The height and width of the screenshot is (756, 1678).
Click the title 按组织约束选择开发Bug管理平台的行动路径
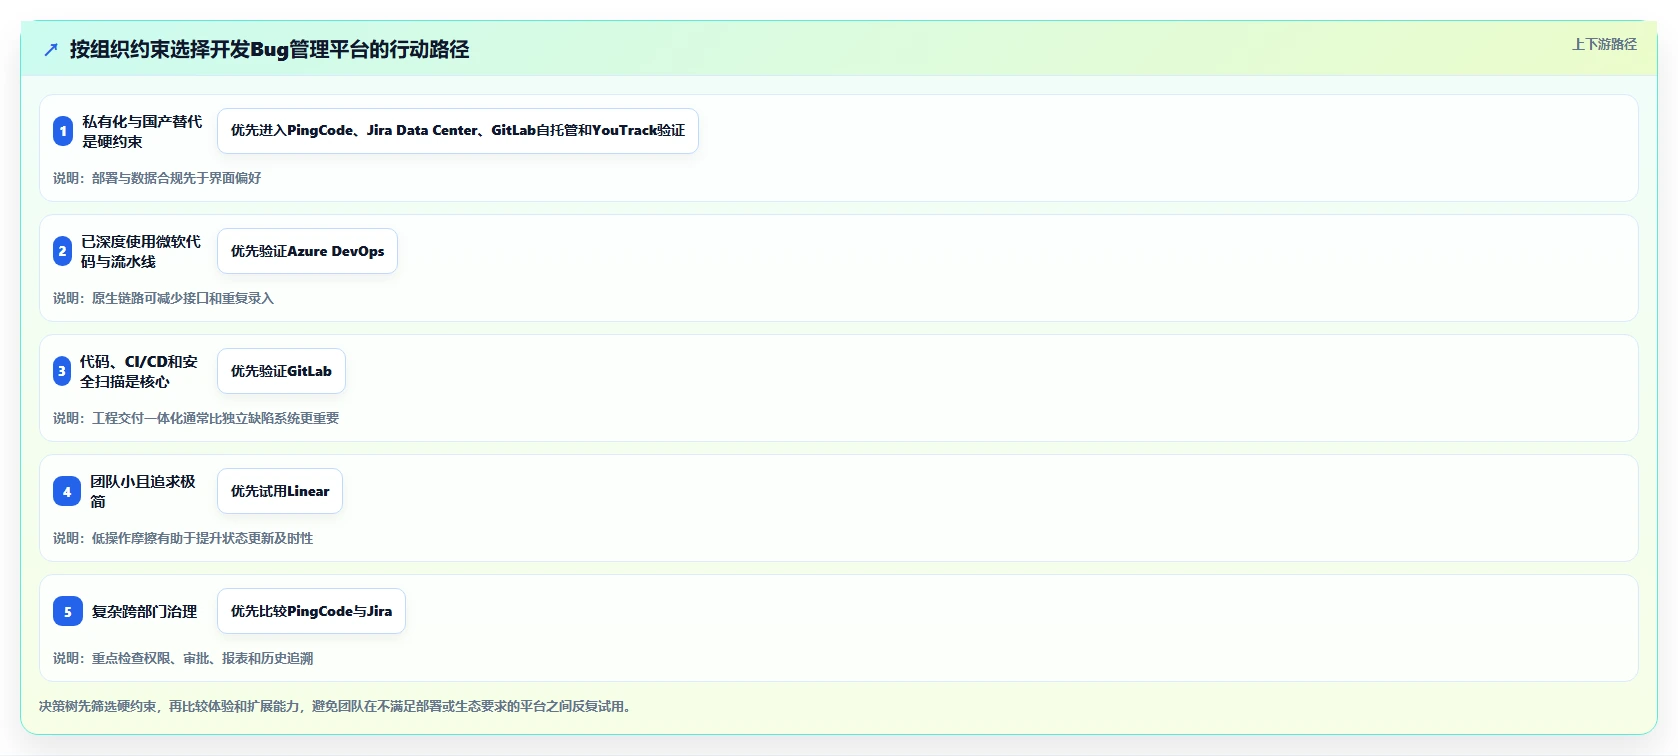coord(269,49)
